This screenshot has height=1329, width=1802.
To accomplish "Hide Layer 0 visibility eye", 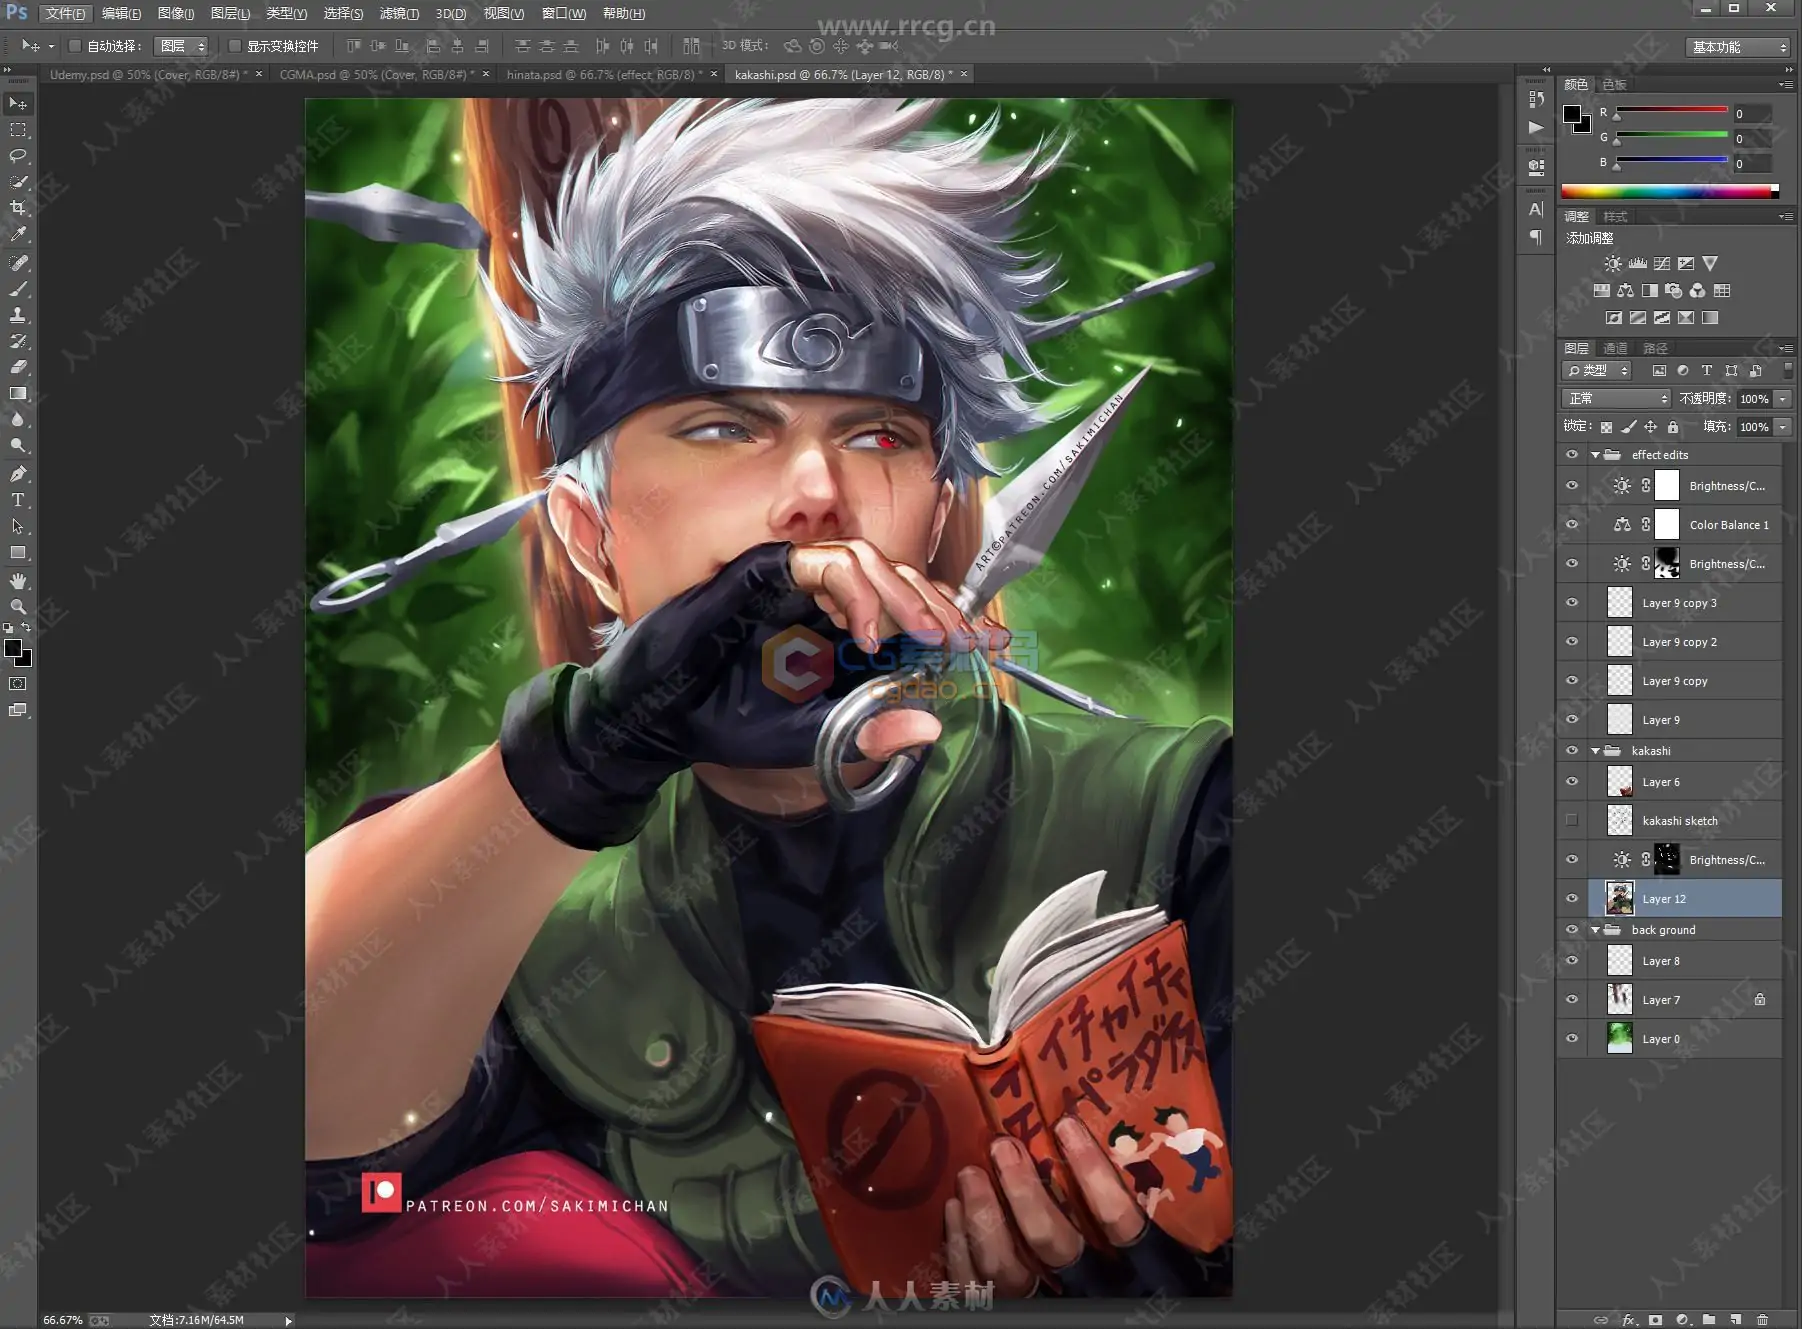I will click(x=1572, y=1039).
